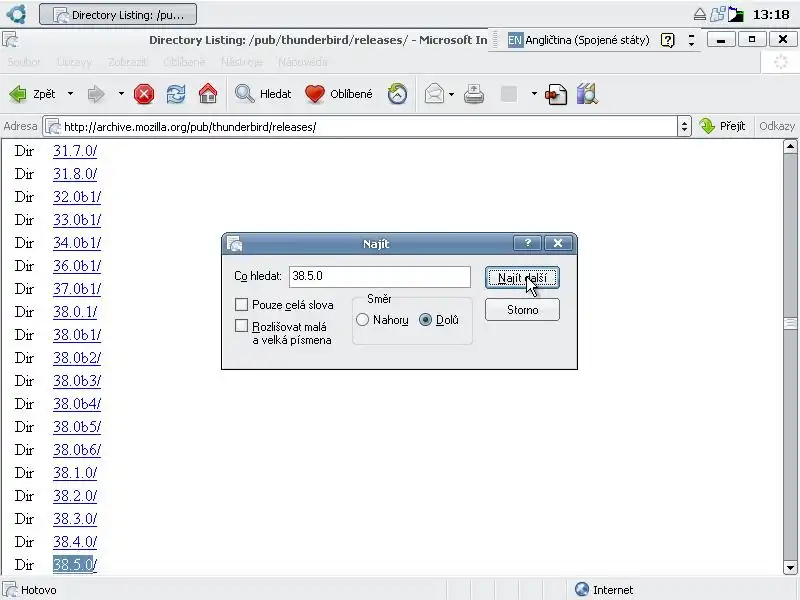
Task: Click the EN language indicator
Action: (515, 40)
